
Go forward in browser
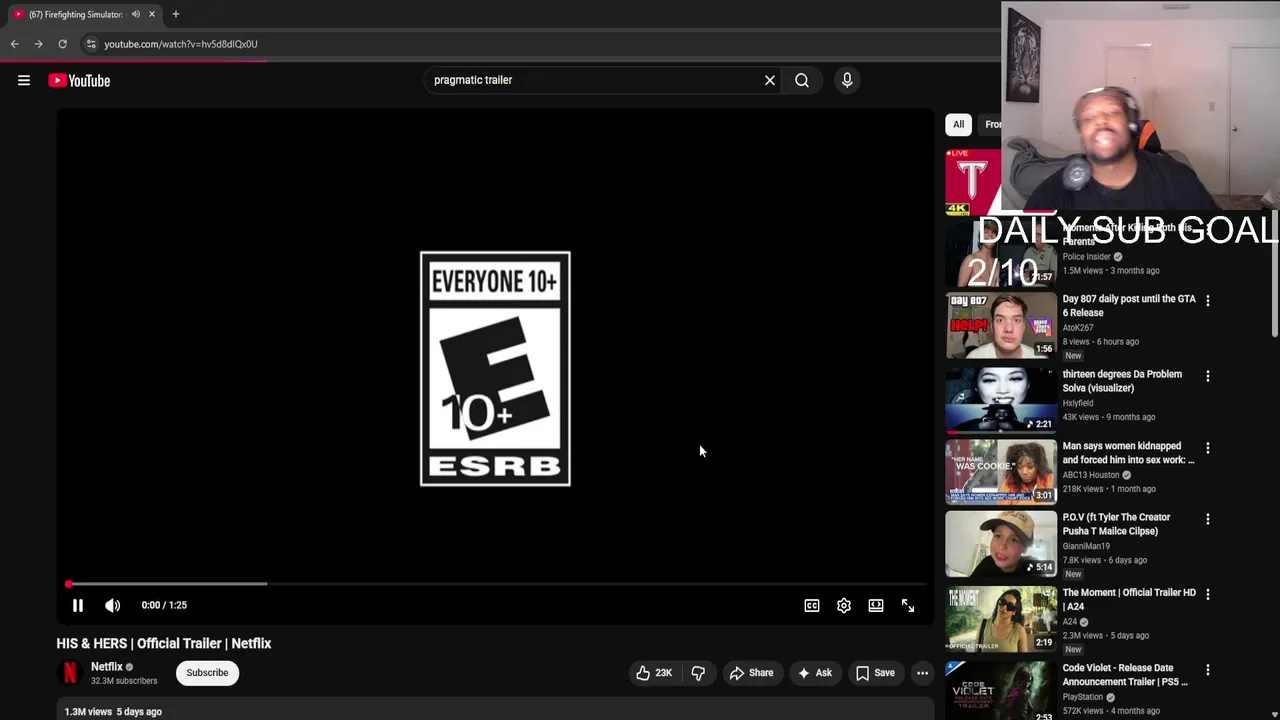click(x=38, y=44)
